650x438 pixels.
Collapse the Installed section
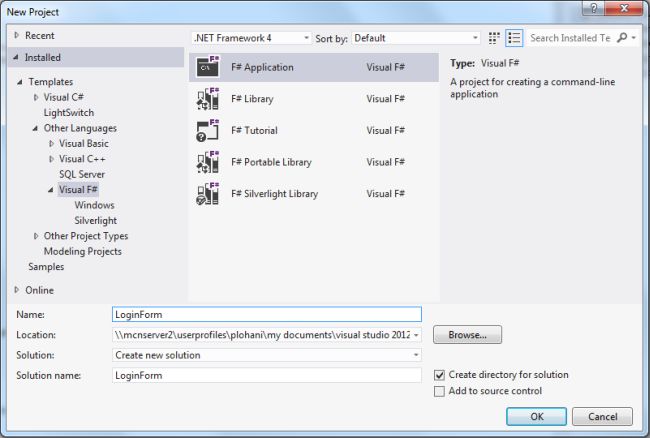point(16,57)
